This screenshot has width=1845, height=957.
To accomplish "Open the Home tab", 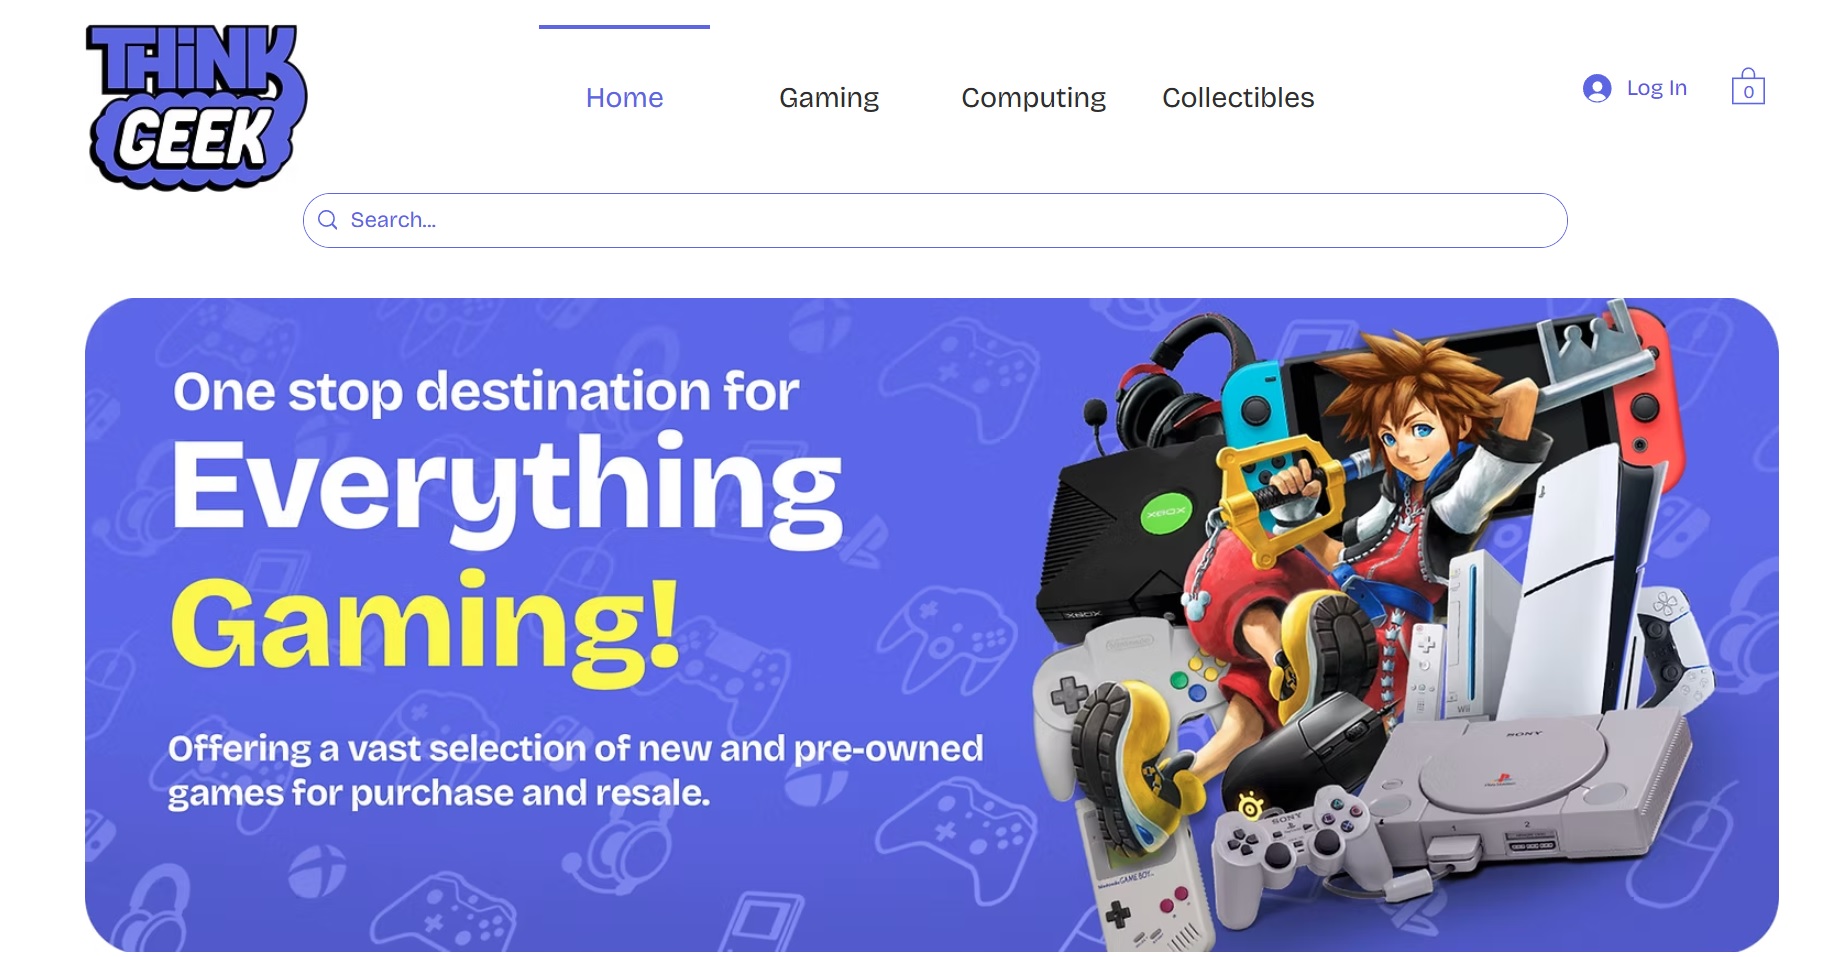I will (x=624, y=97).
